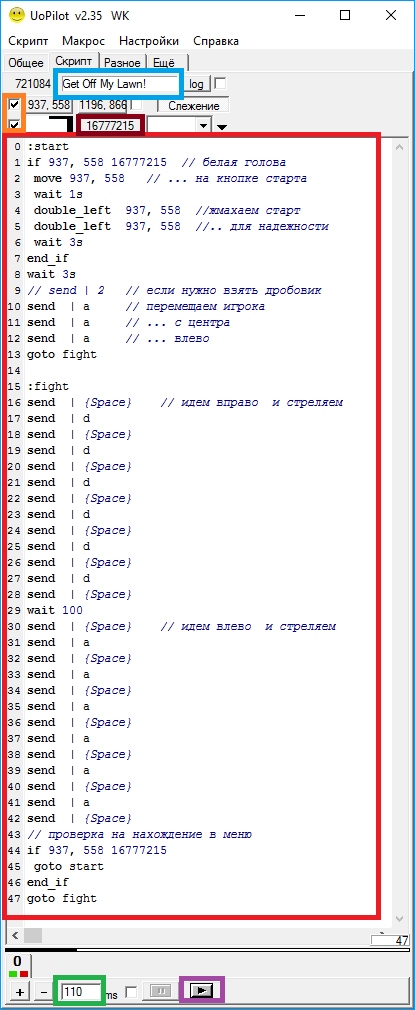Open the Настройки menu
Screen dimensions: 415x1010
tap(149, 41)
